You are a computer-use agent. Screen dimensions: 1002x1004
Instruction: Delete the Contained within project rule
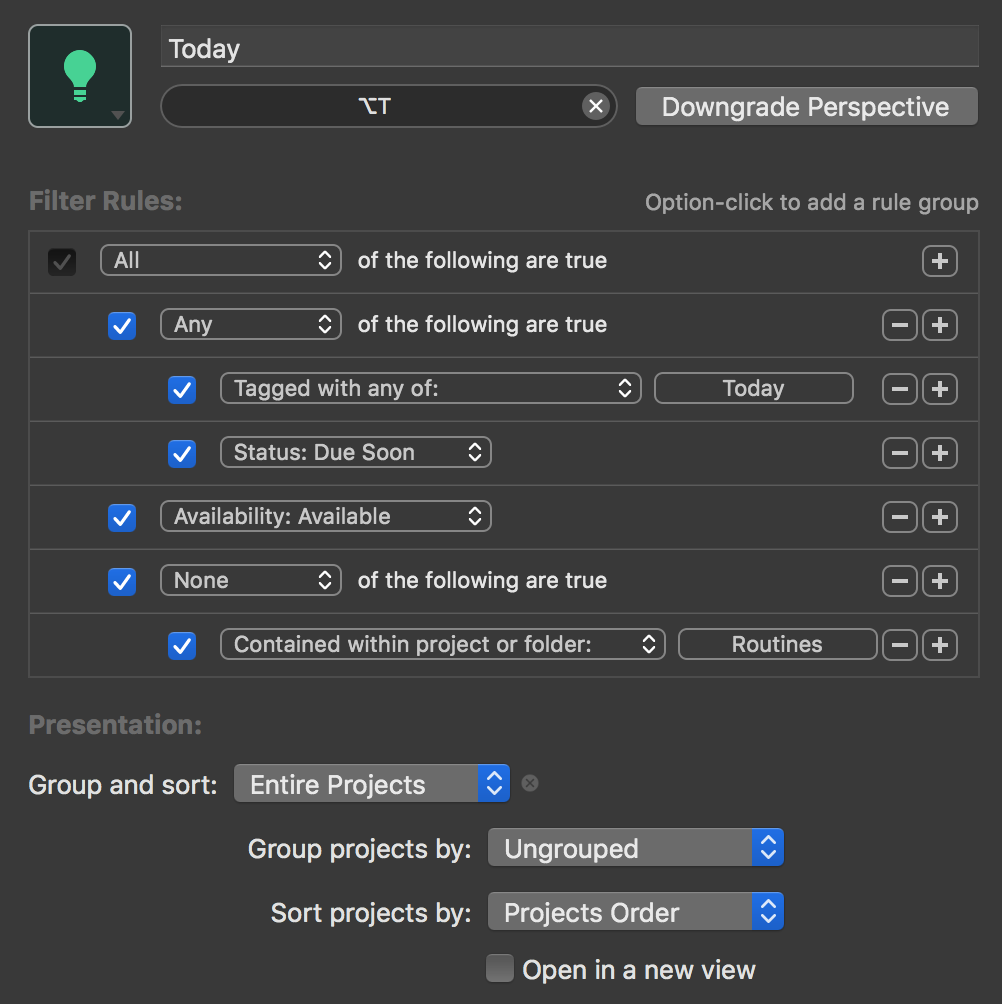899,645
